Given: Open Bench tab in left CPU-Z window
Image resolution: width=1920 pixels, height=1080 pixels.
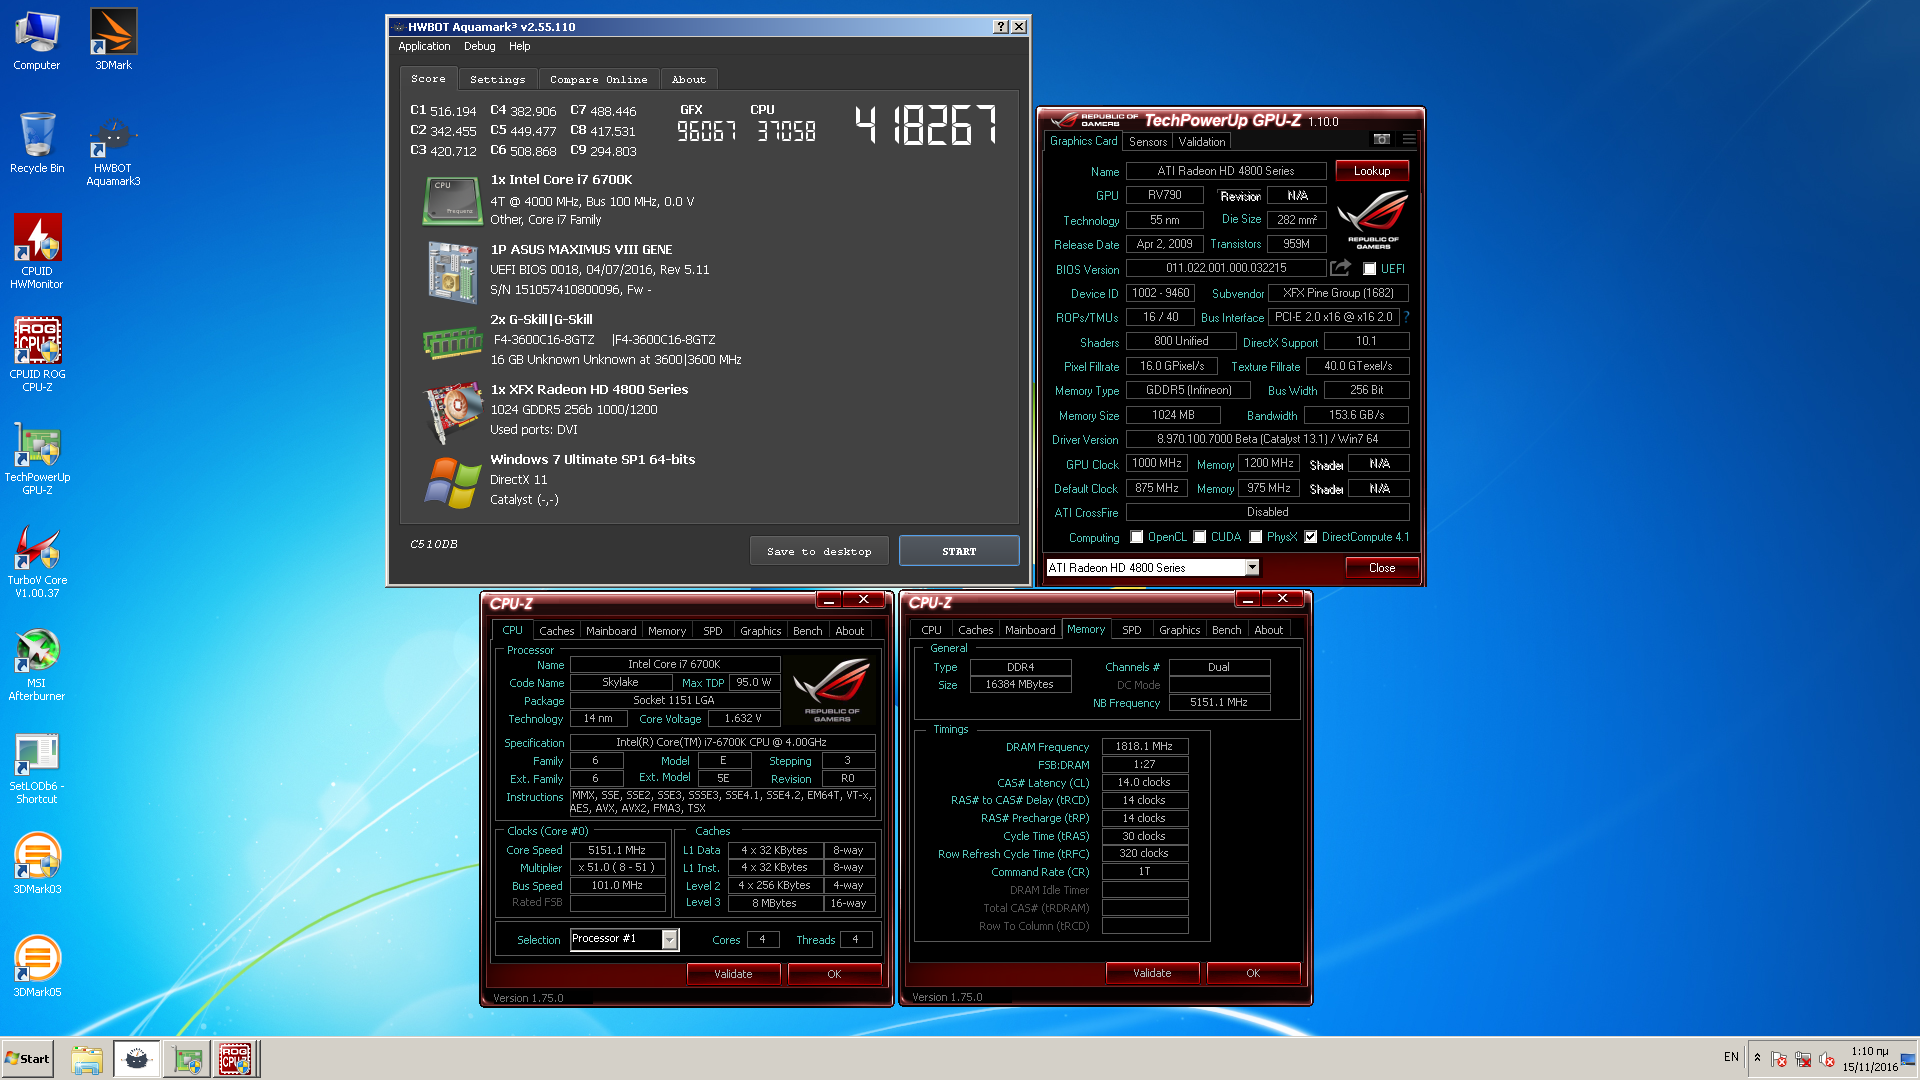Looking at the screenshot, I should pyautogui.click(x=808, y=631).
